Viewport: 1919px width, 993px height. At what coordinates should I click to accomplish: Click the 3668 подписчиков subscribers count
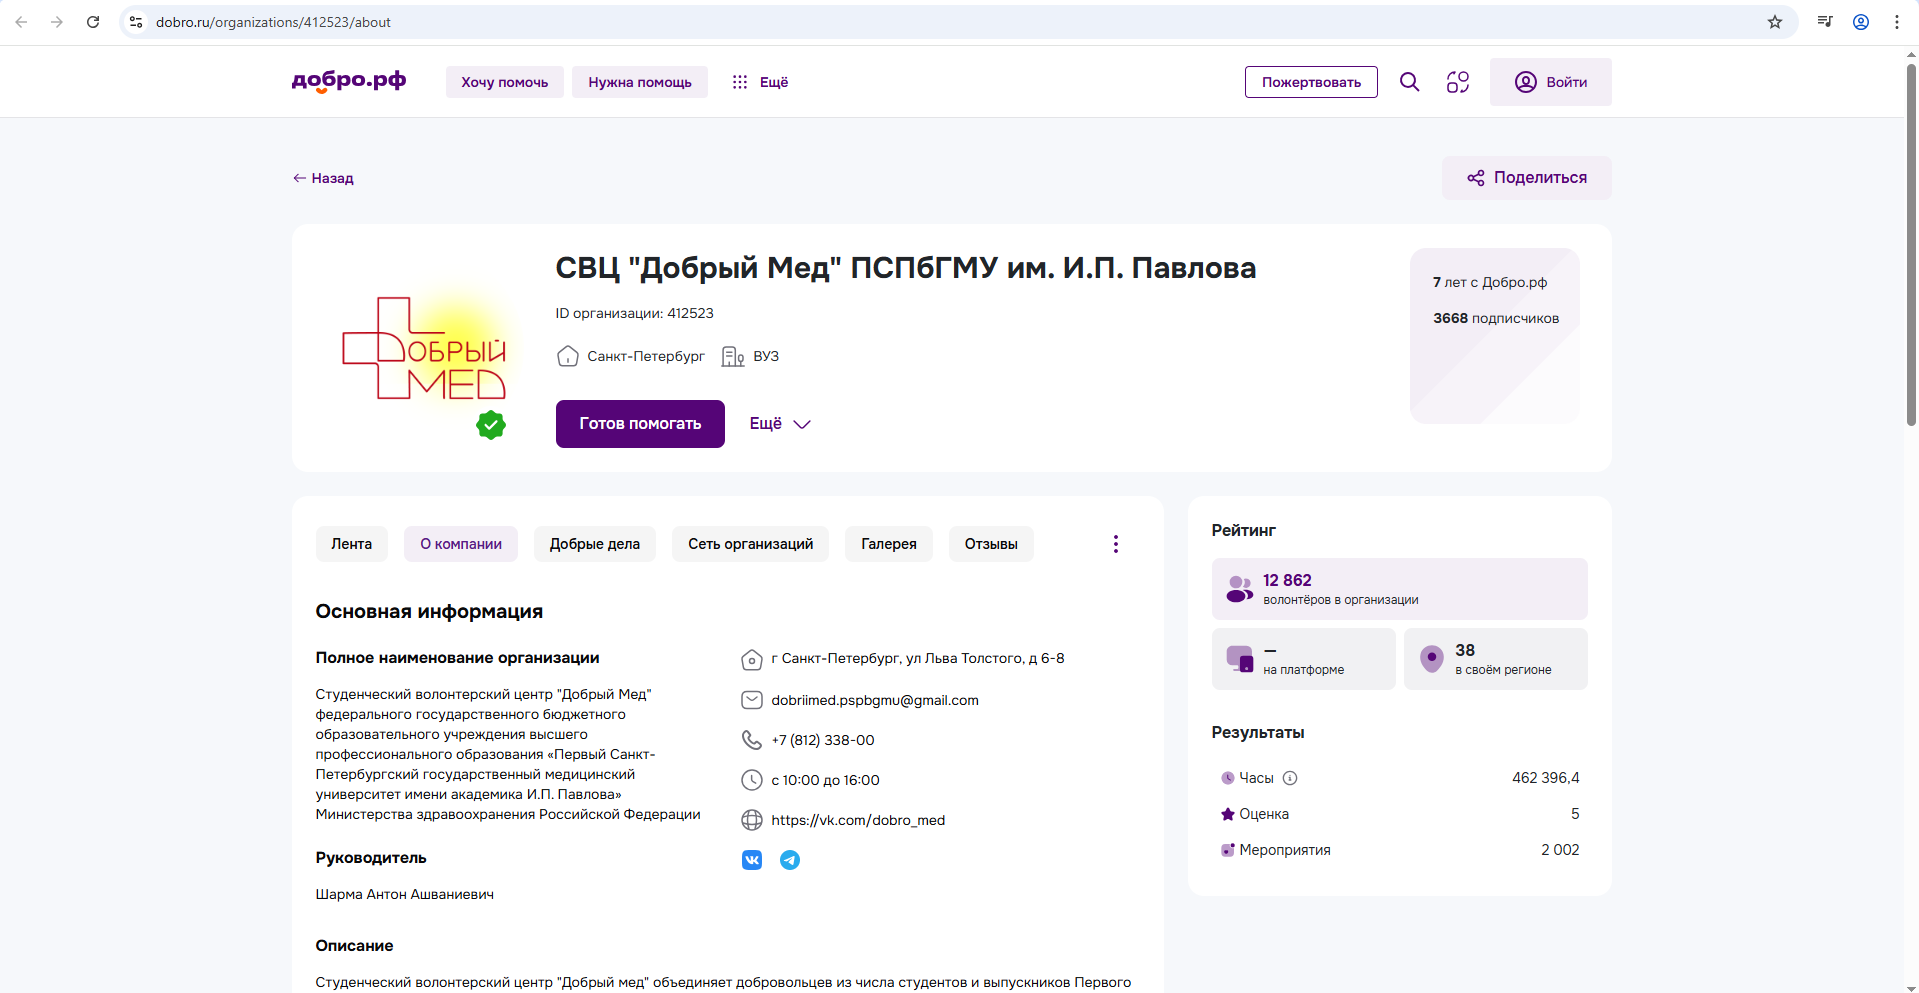(1496, 318)
